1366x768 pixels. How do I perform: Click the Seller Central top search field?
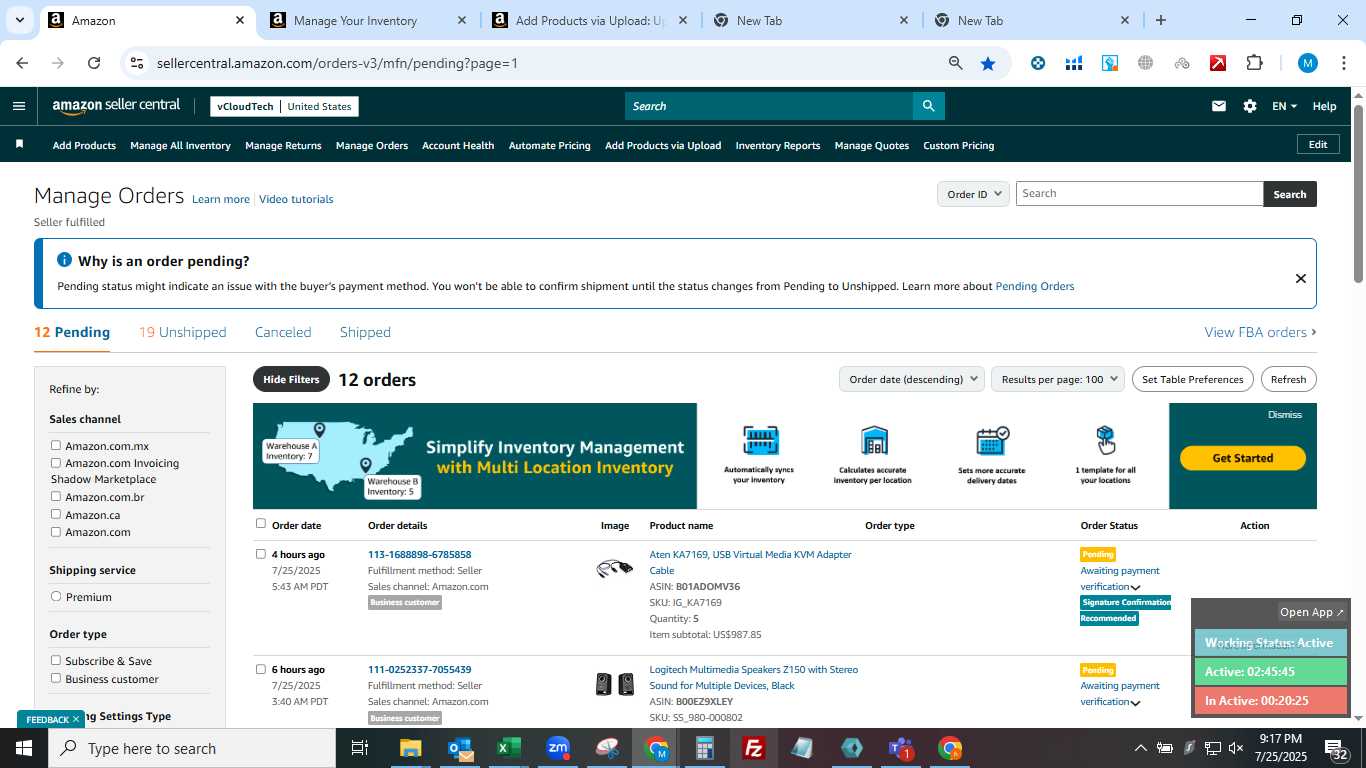point(769,106)
